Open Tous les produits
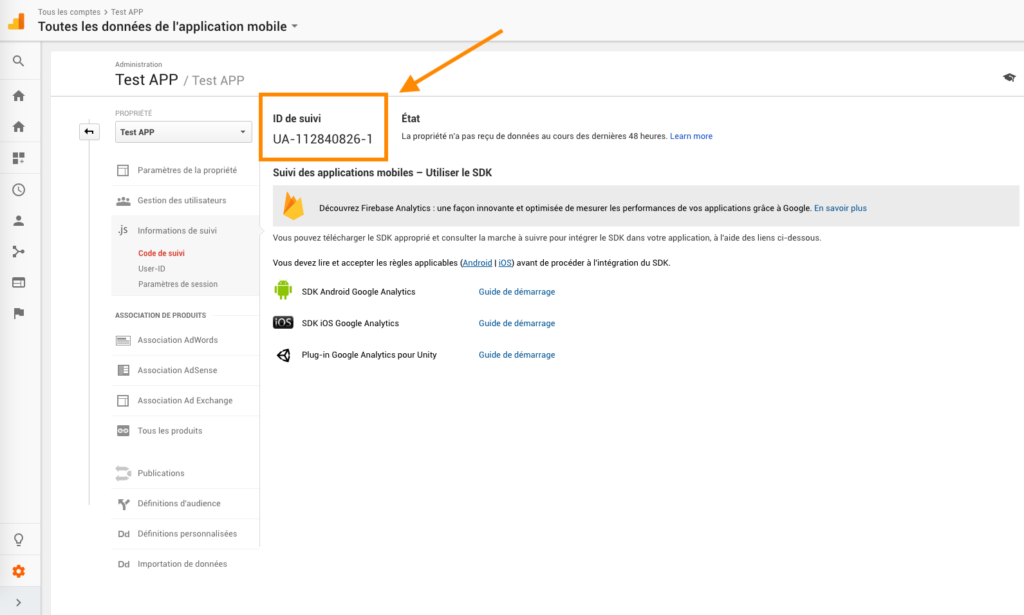Image resolution: width=1024 pixels, height=615 pixels. tap(170, 431)
